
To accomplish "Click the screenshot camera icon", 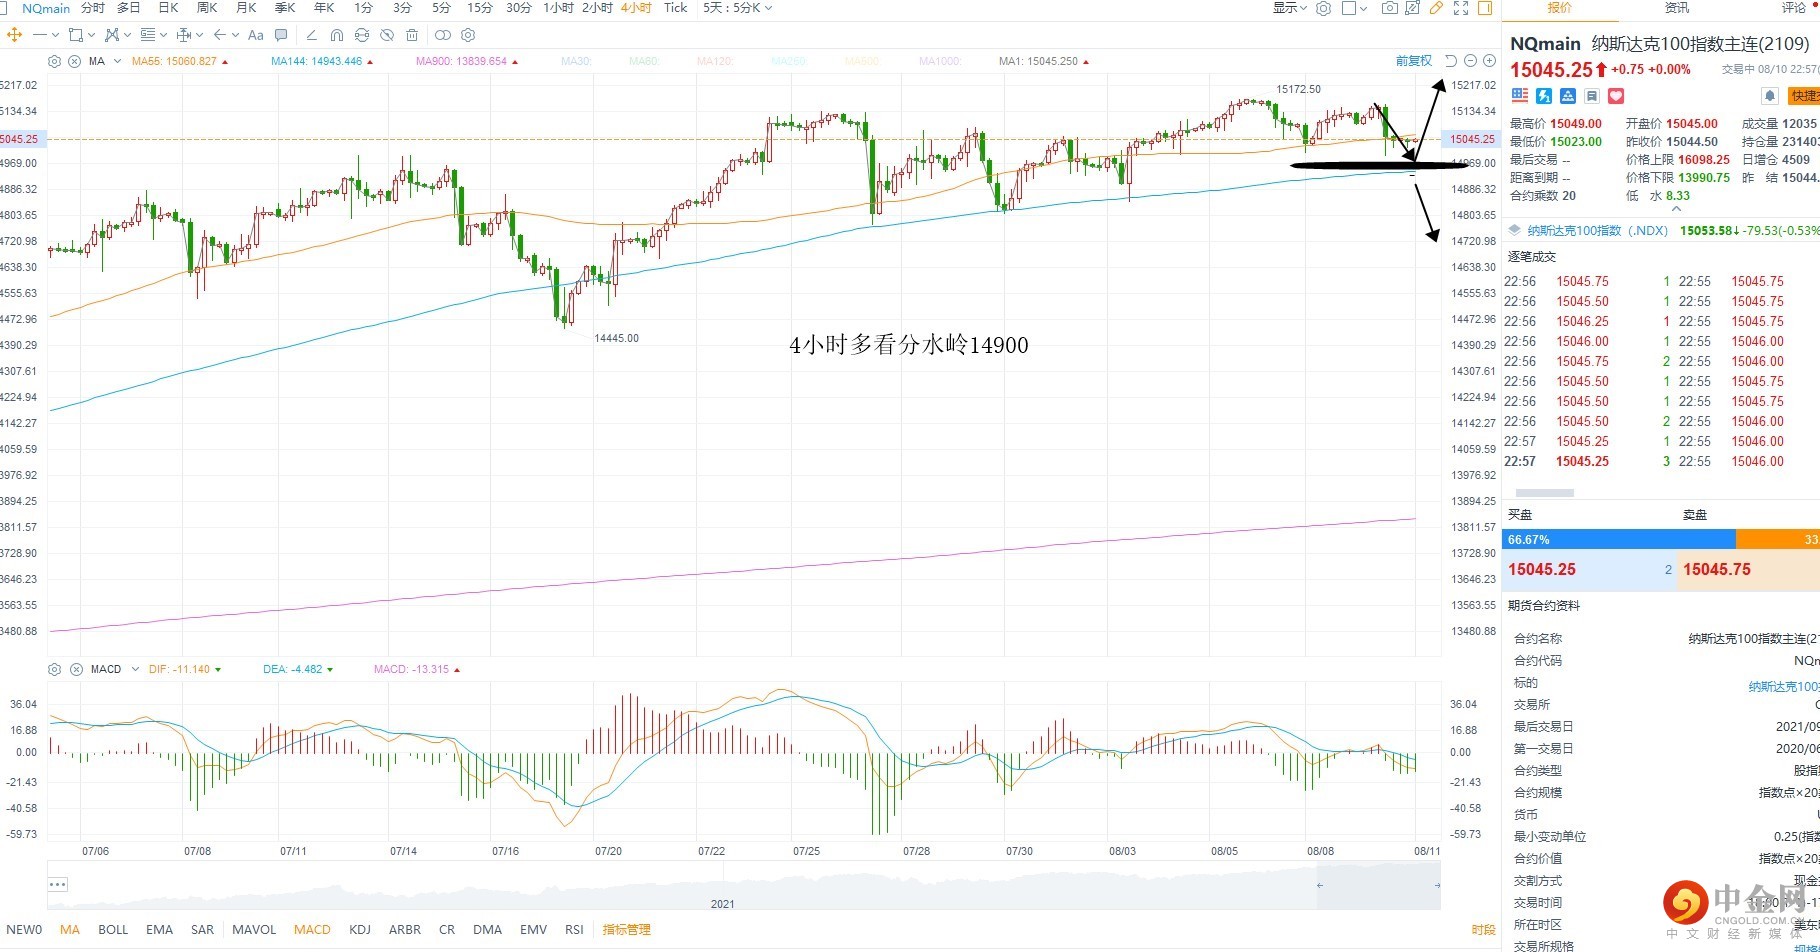I will [1389, 8].
